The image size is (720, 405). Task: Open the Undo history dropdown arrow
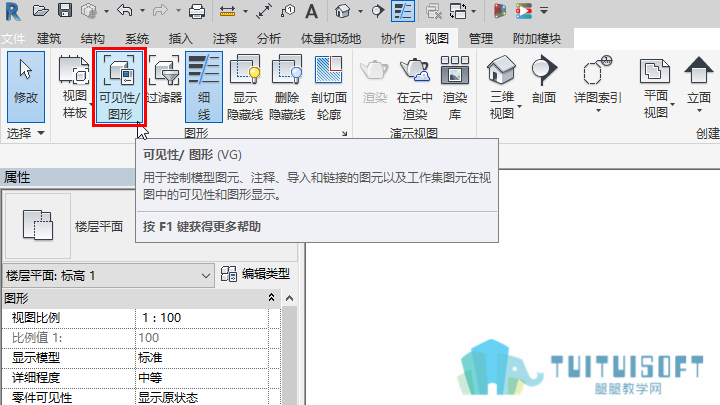142,11
